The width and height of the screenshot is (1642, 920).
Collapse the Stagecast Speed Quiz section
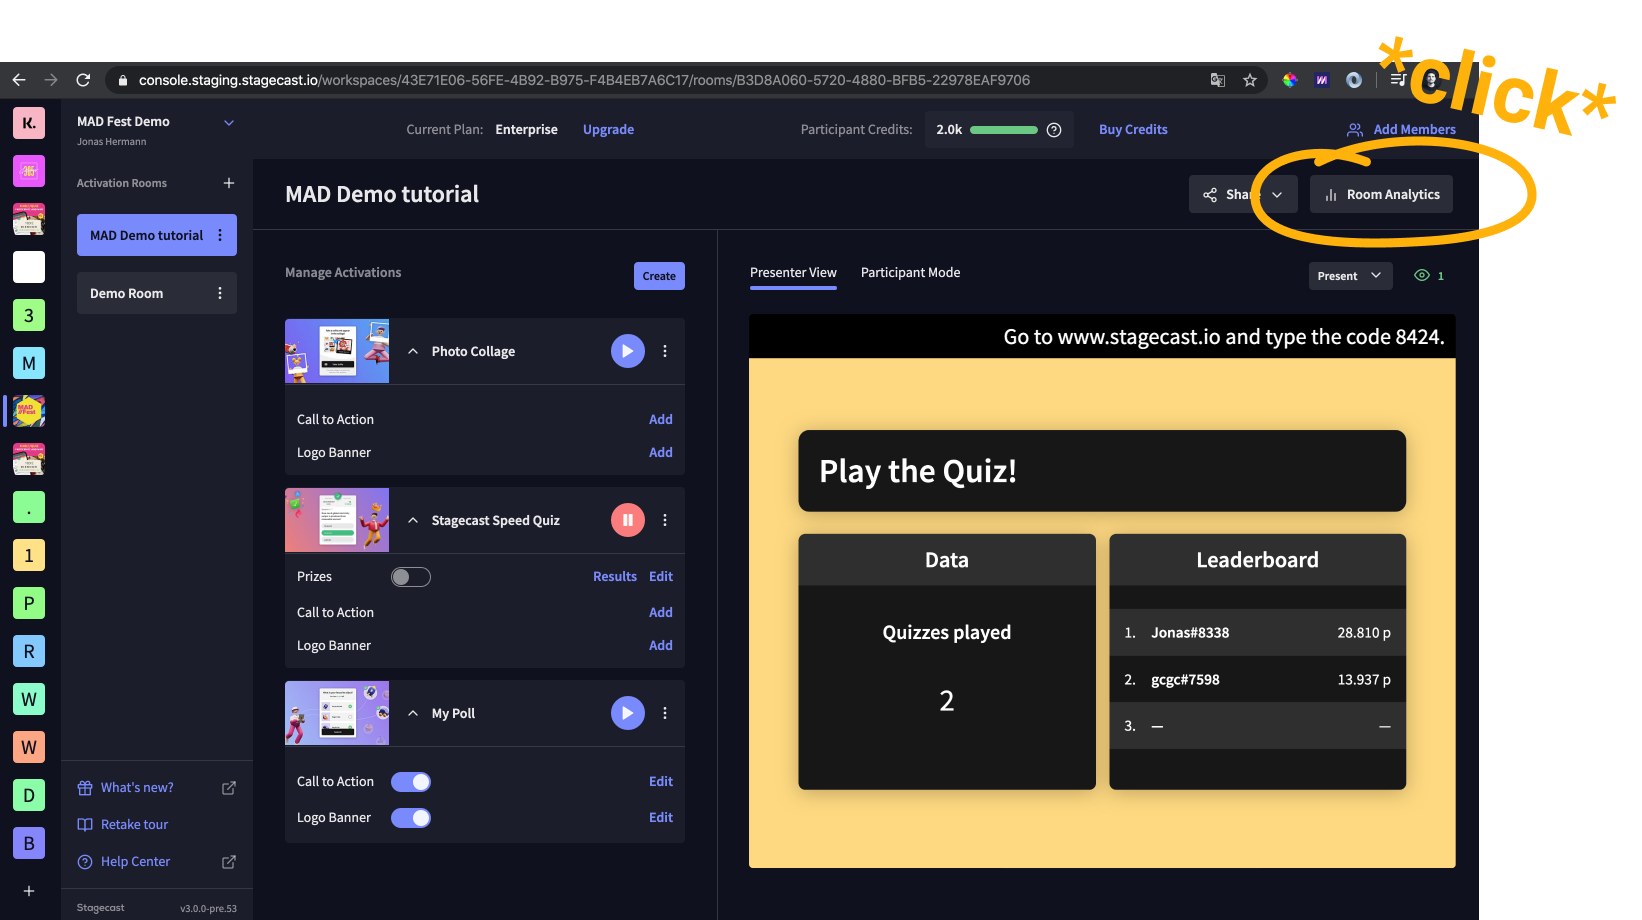(x=413, y=520)
